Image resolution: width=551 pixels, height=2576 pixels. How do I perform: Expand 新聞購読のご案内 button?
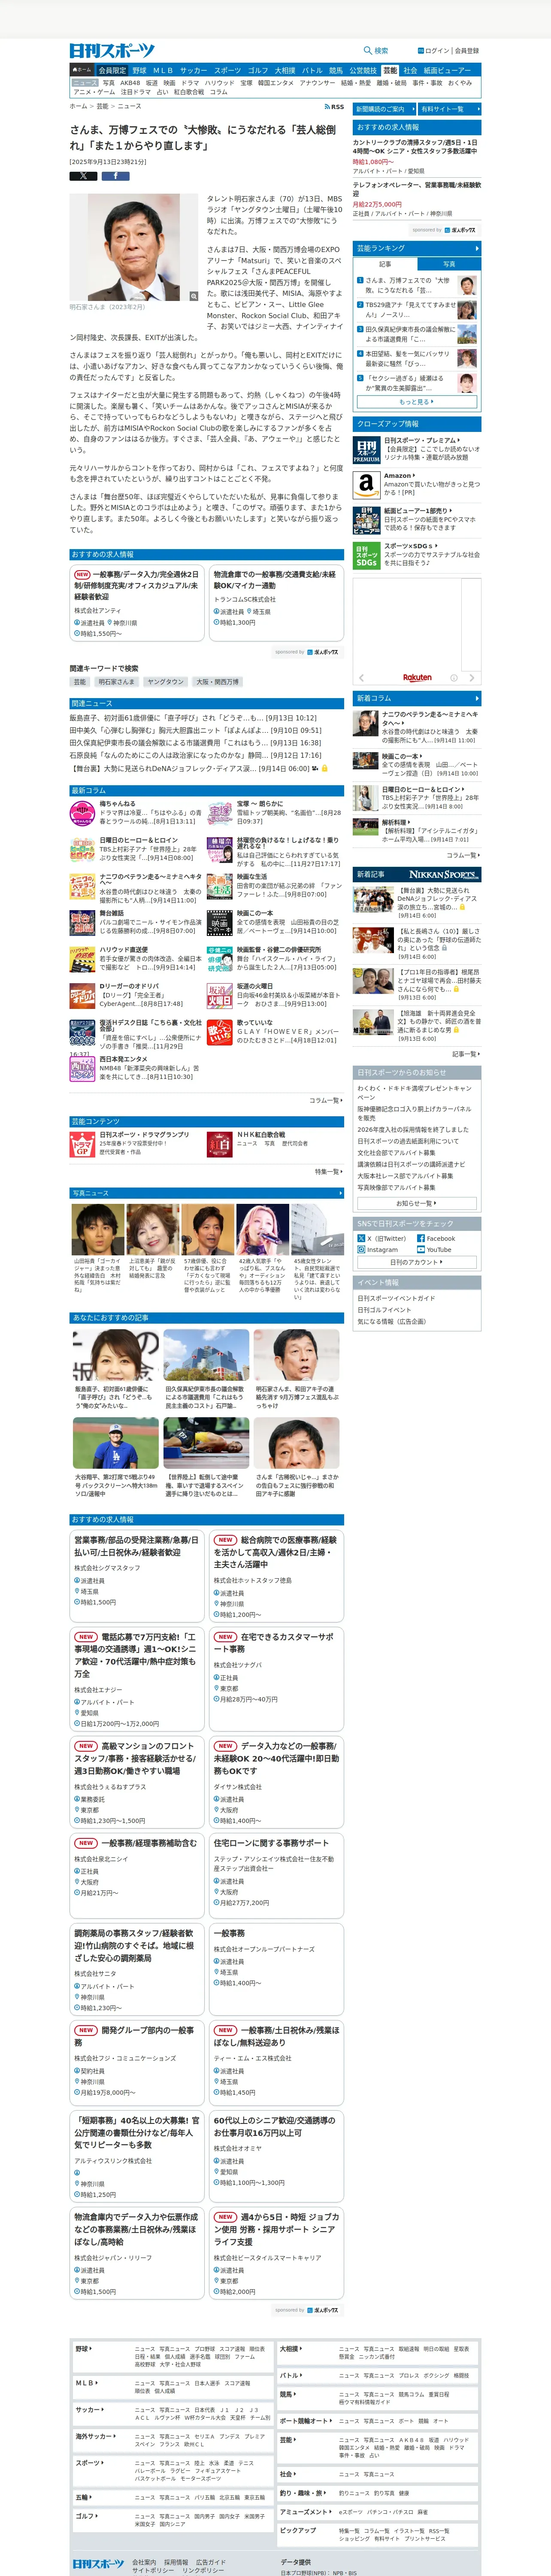click(384, 109)
